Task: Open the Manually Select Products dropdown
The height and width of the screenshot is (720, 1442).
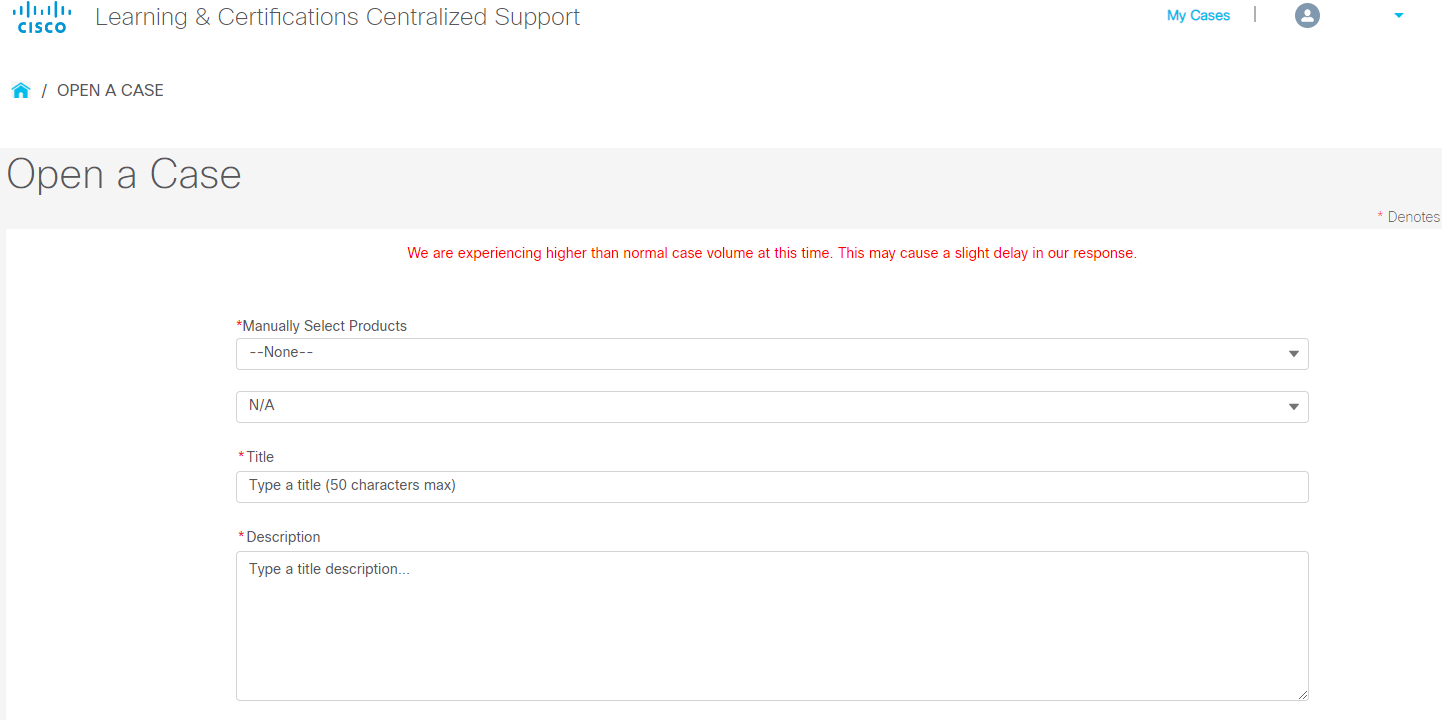Action: (772, 354)
